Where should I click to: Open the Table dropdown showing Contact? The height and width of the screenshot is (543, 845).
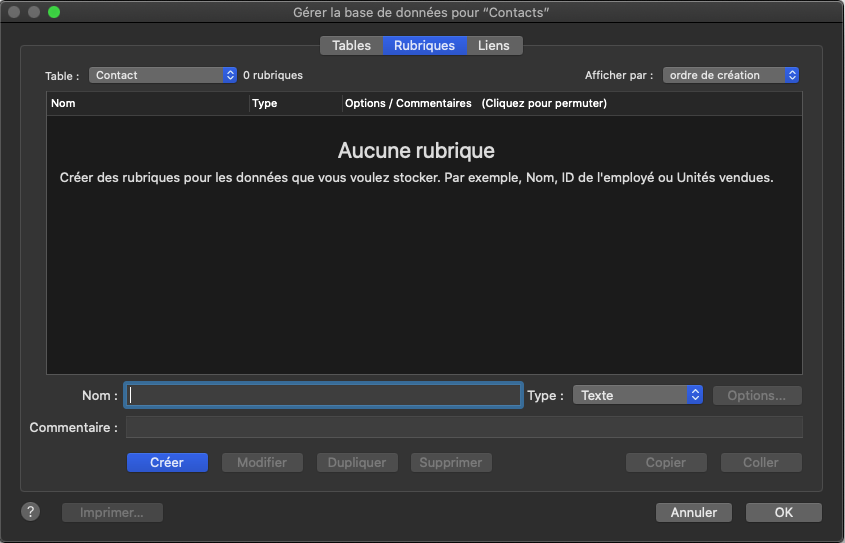[x=163, y=75]
